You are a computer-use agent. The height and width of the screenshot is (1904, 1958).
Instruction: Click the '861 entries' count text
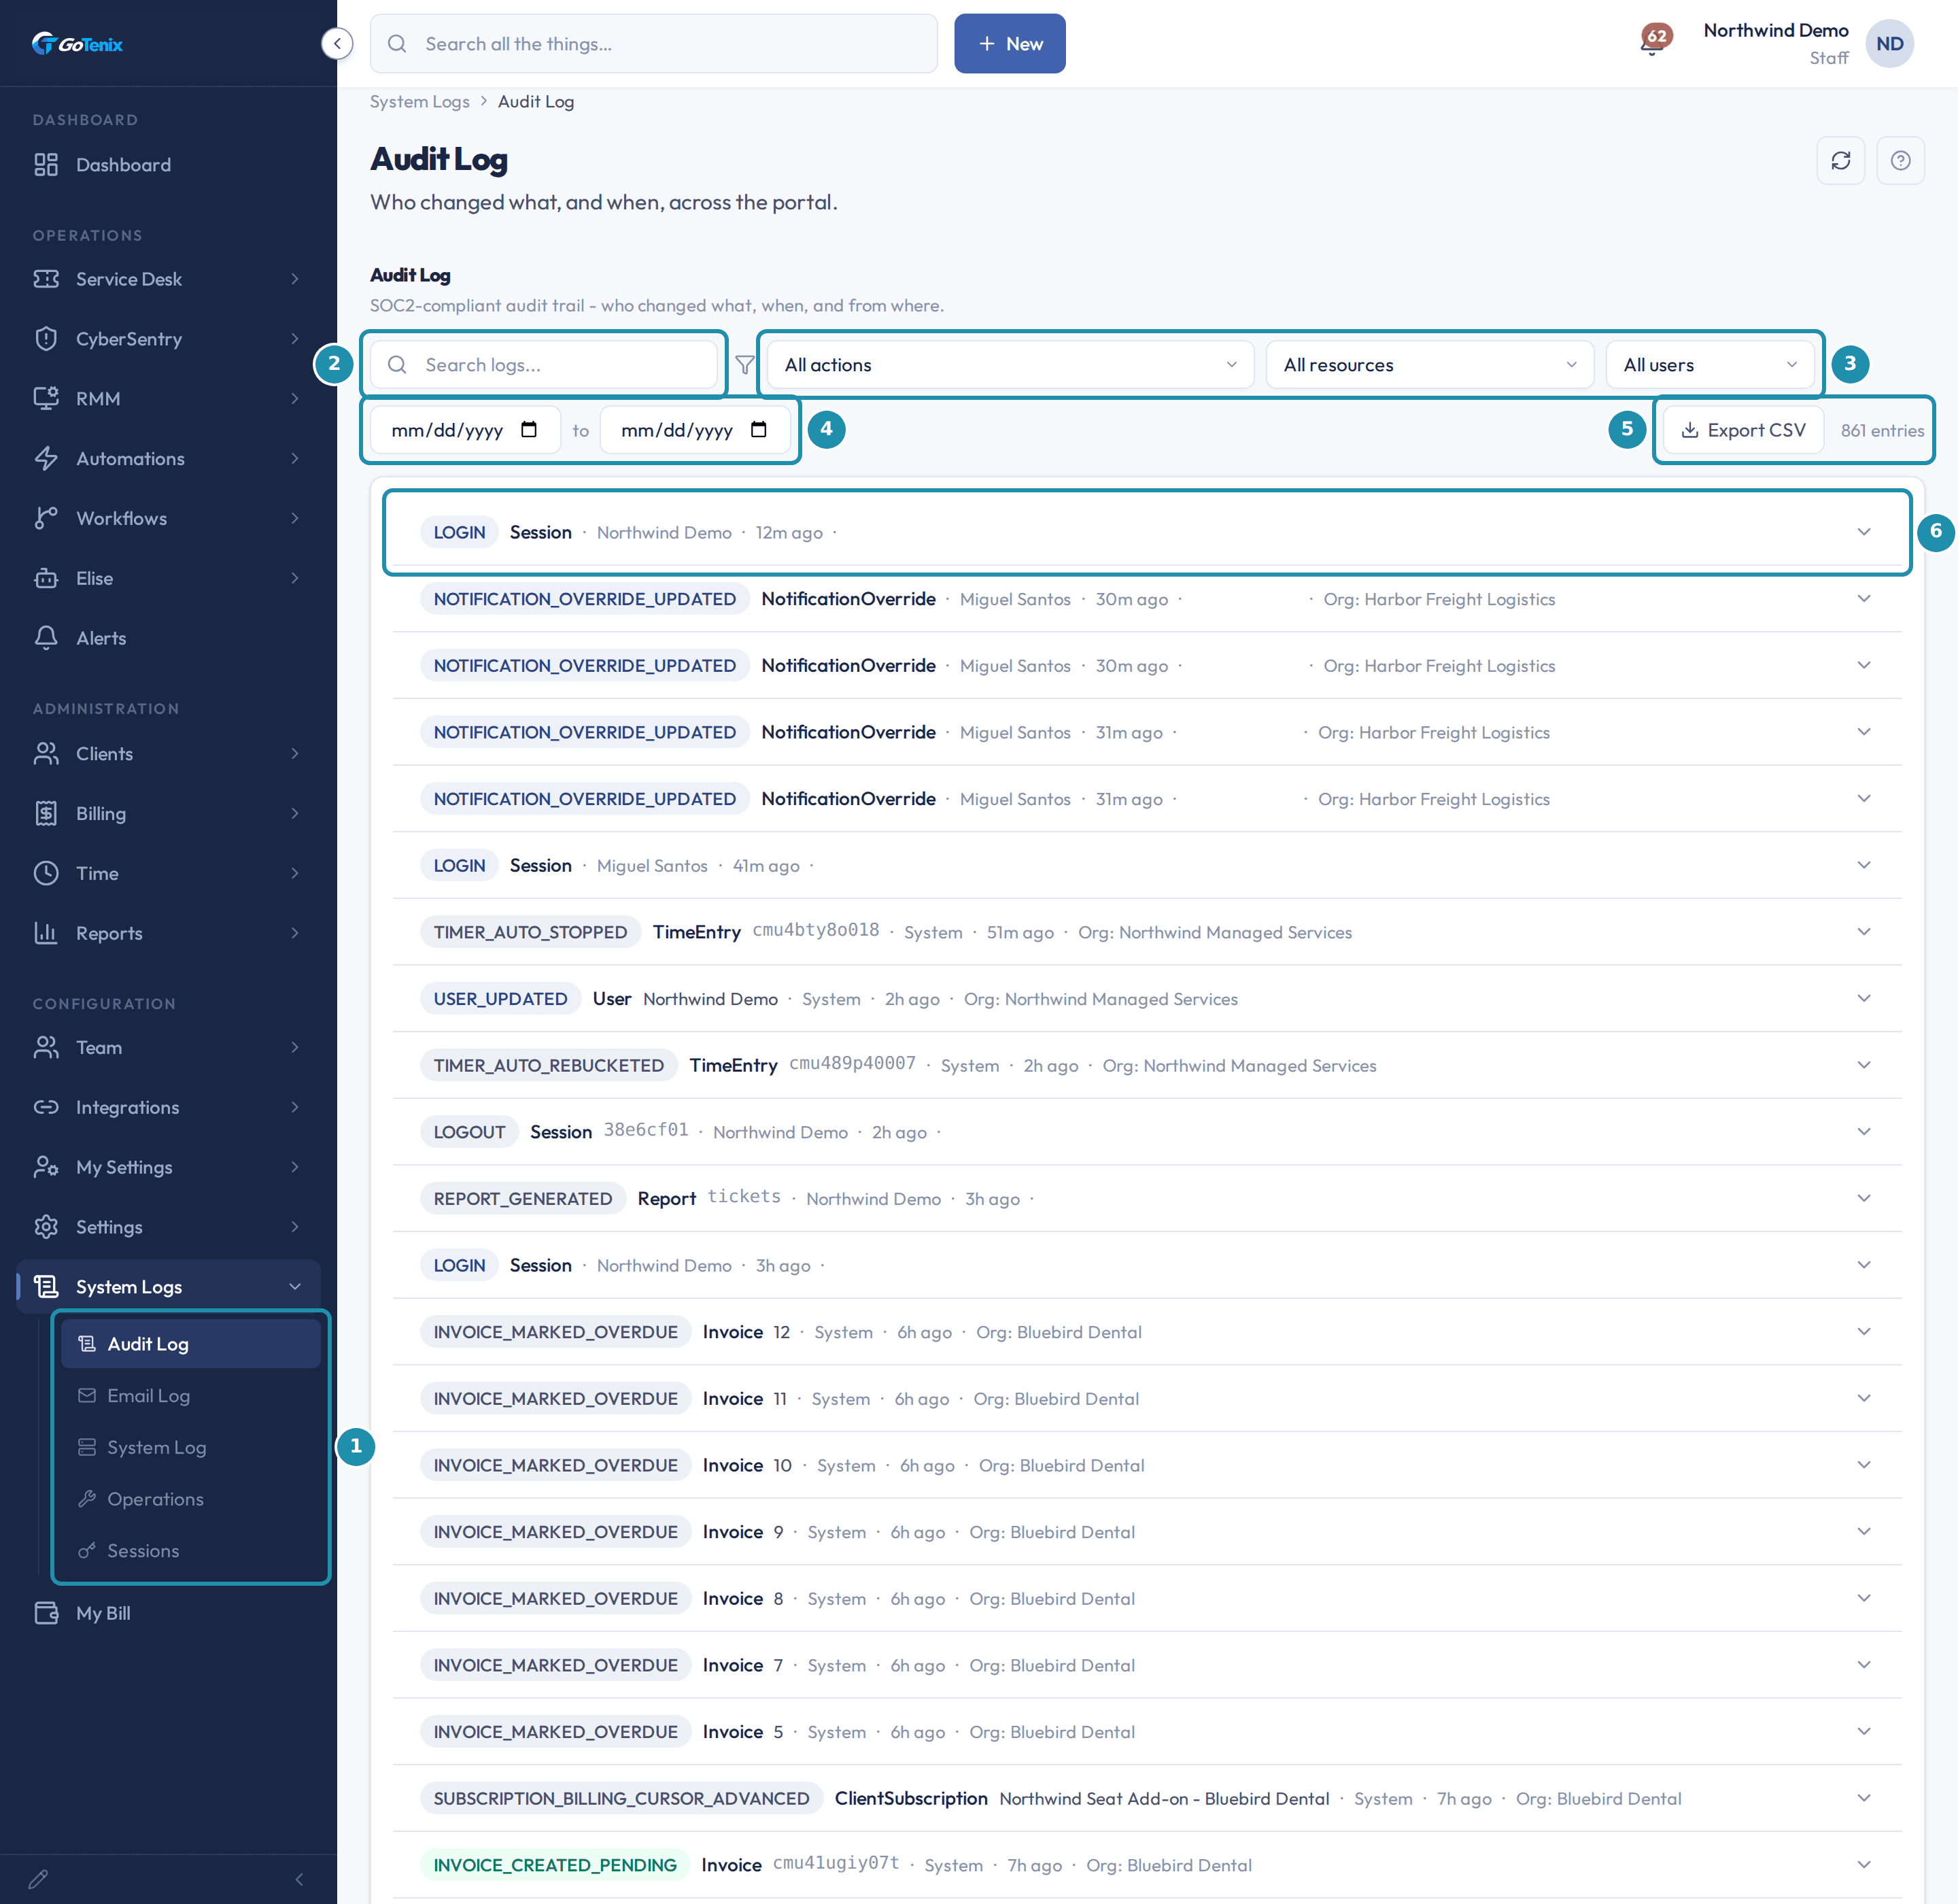[x=1882, y=431]
